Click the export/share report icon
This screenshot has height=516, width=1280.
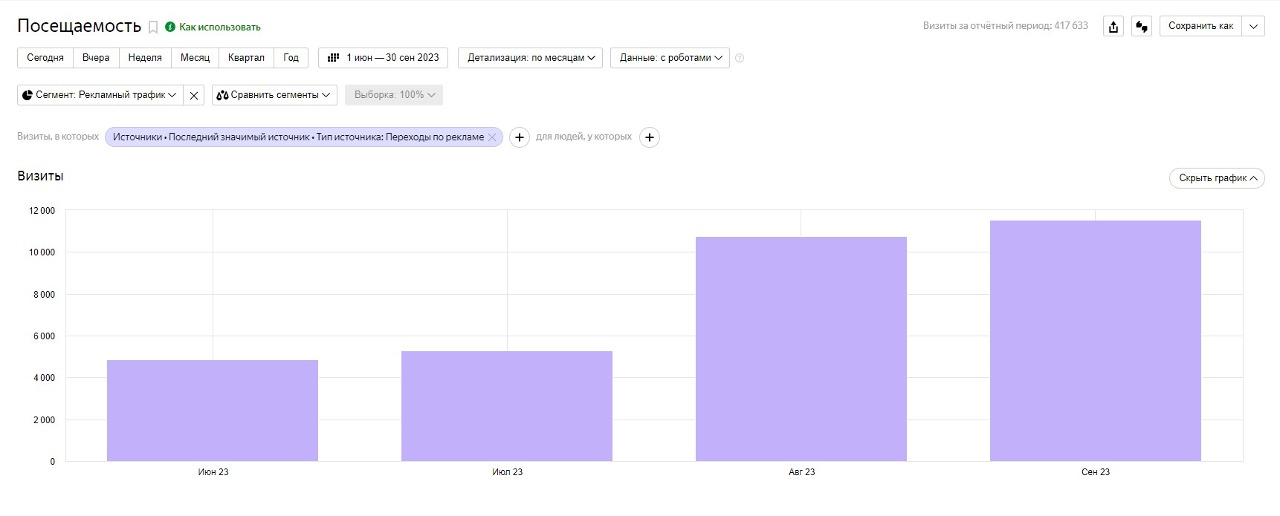point(1113,27)
